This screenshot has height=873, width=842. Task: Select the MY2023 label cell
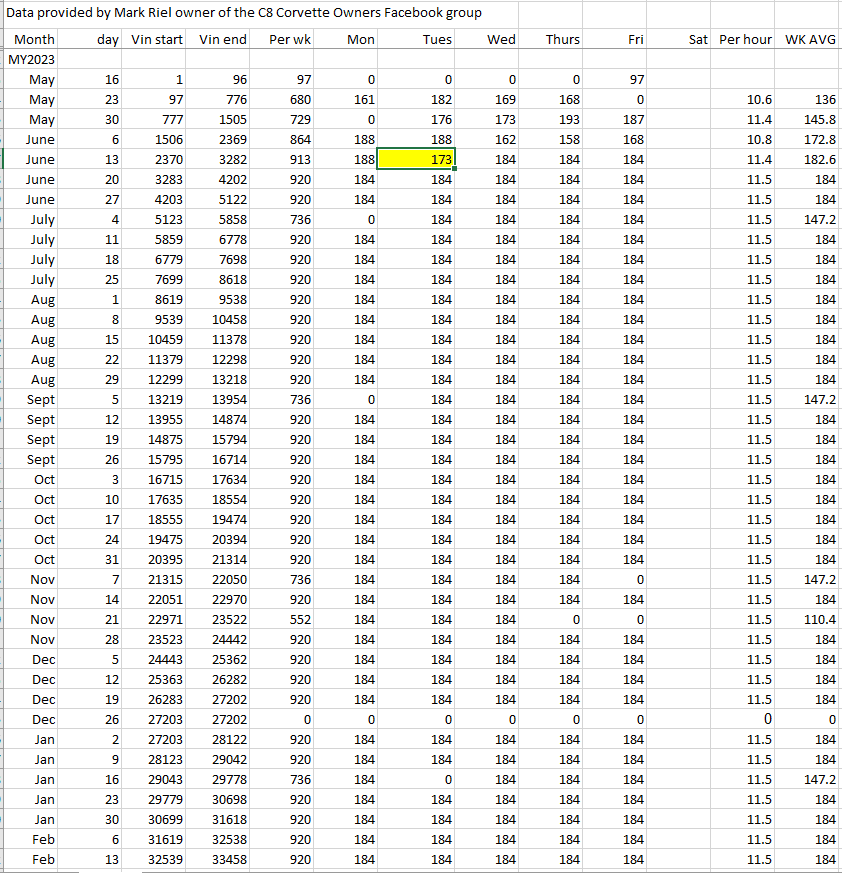(x=31, y=59)
